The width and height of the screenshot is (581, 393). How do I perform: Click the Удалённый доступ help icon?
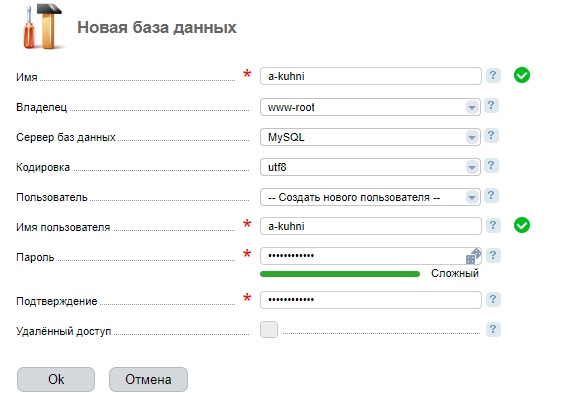point(493,329)
